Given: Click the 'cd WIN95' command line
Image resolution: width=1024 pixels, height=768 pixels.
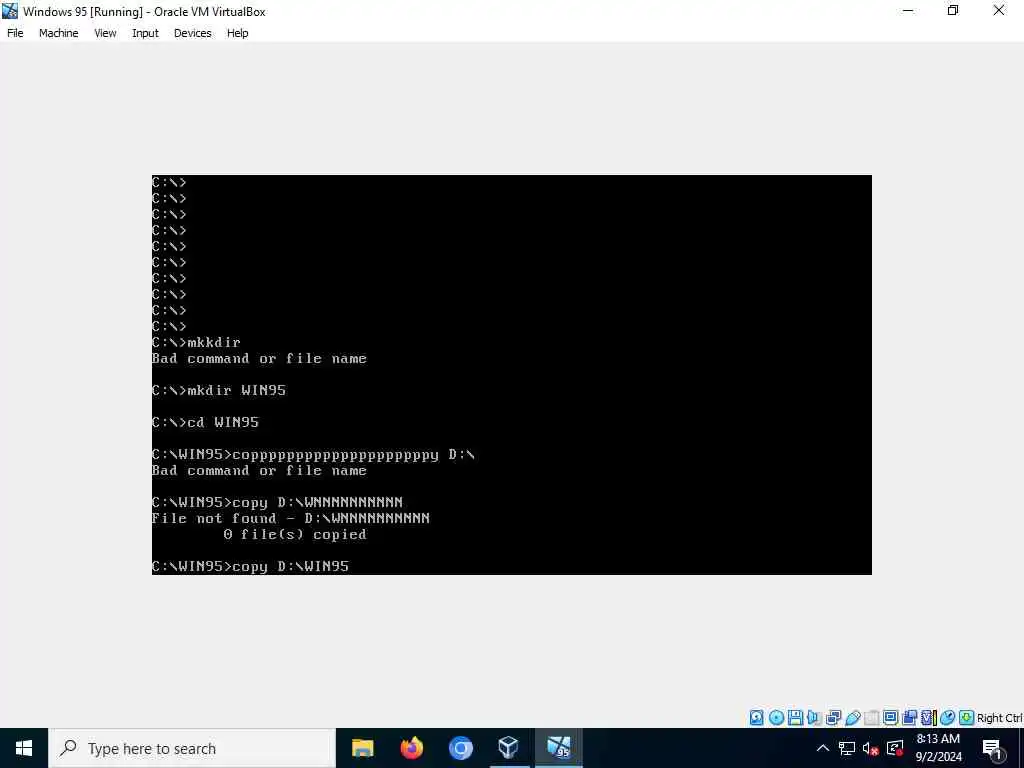Looking at the screenshot, I should 205,422.
